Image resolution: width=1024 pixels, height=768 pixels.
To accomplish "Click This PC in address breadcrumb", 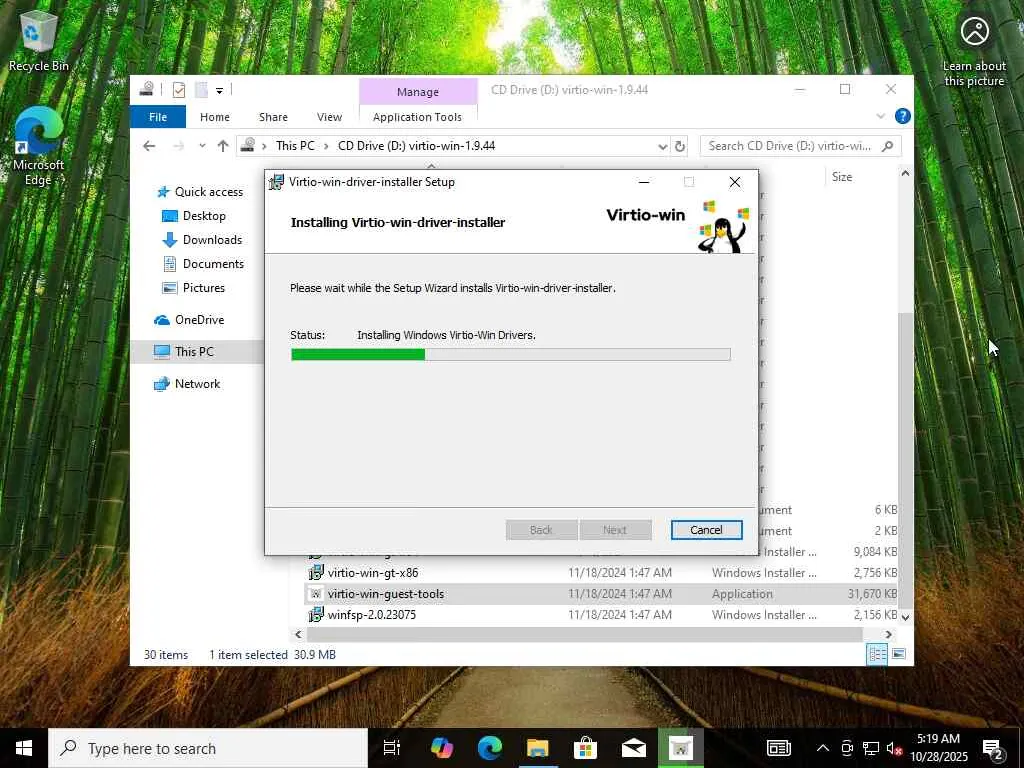I will tap(295, 146).
